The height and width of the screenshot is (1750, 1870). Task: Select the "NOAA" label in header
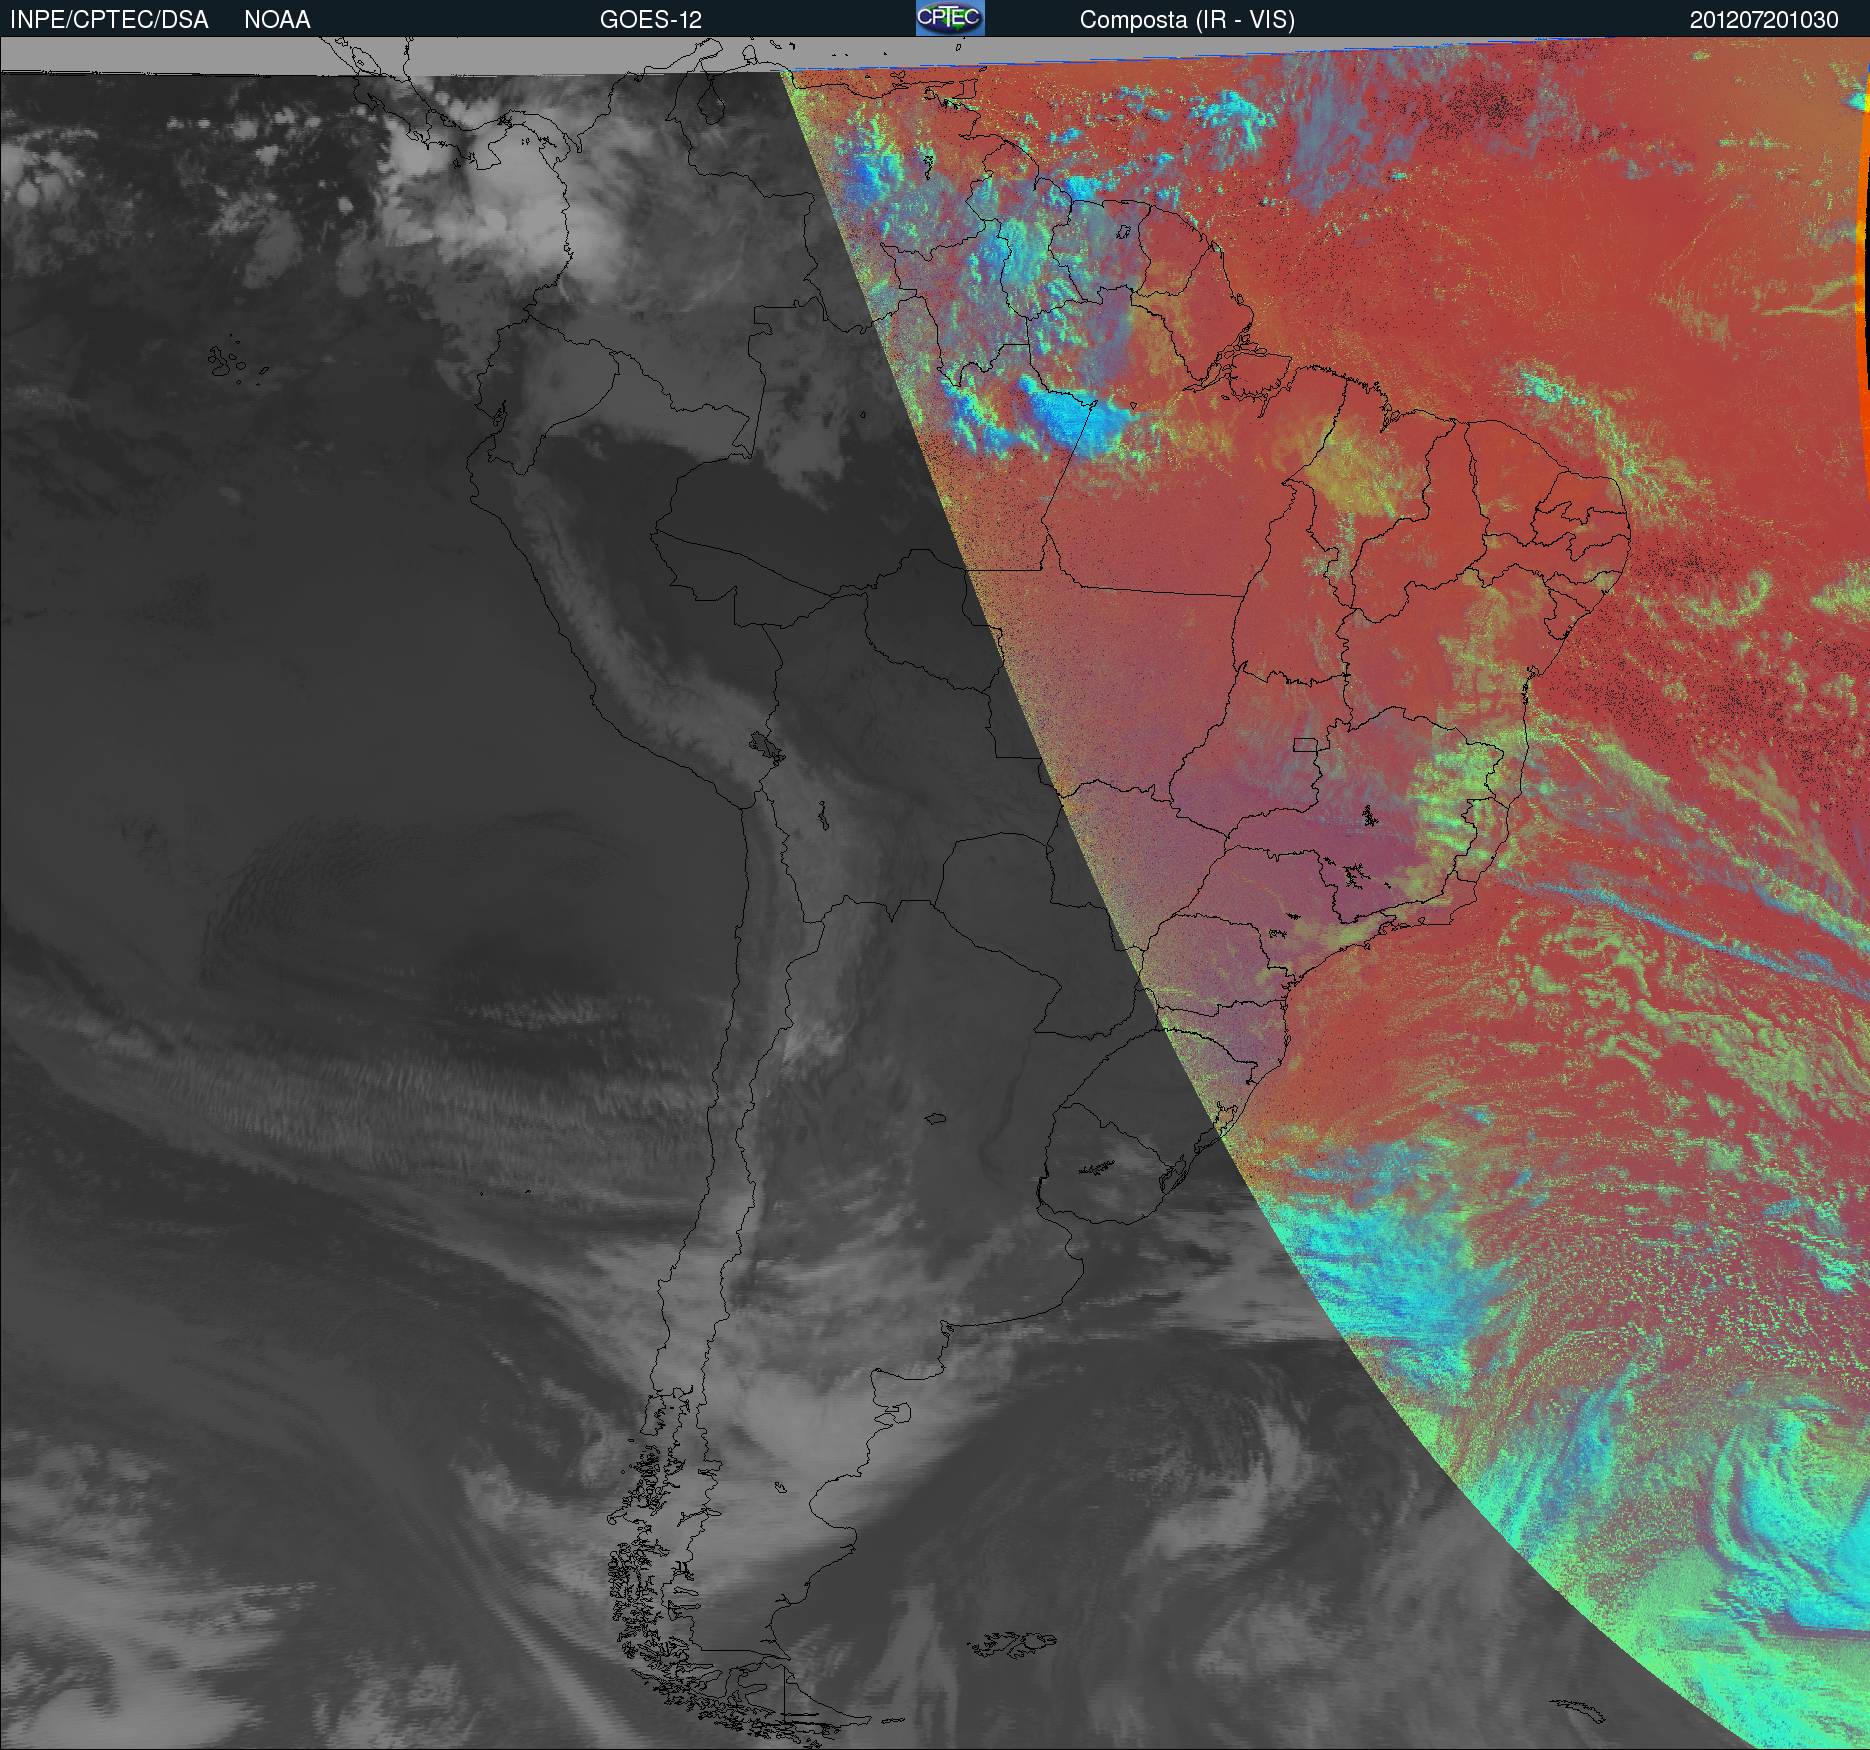coord(277,20)
